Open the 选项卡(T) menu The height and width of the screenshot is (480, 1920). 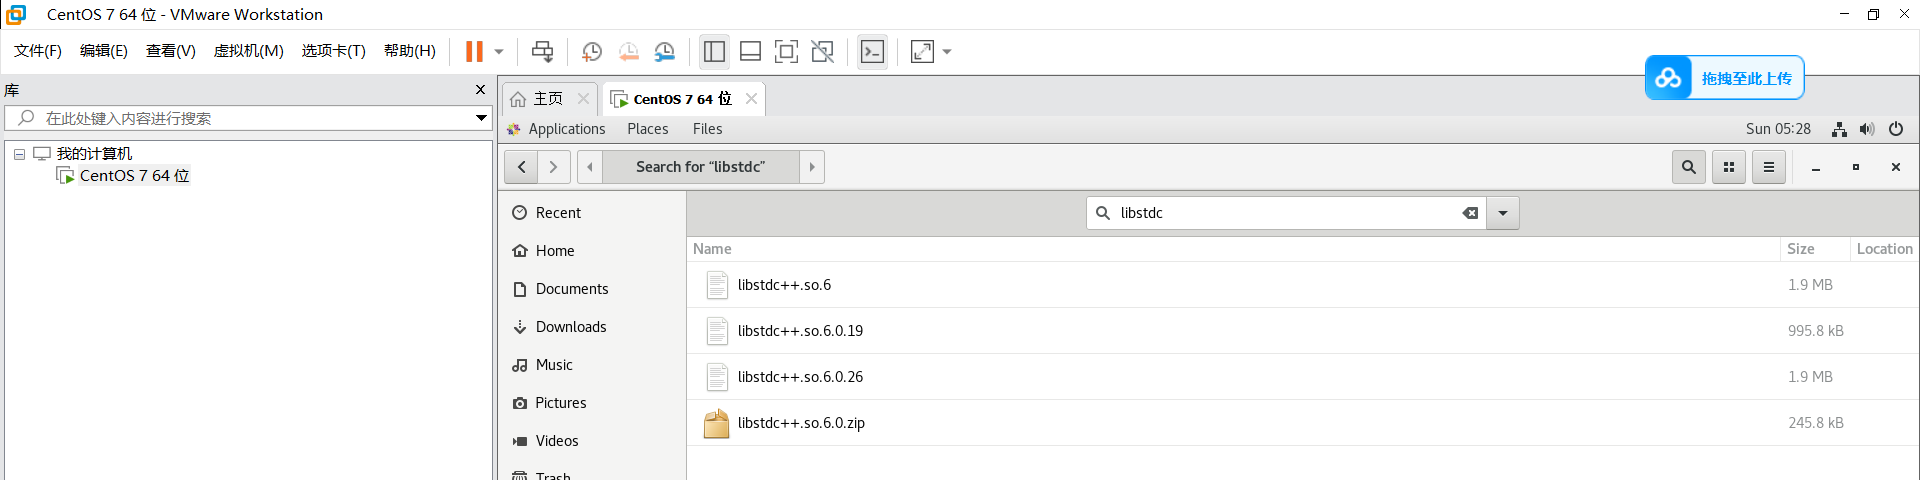pyautogui.click(x=334, y=51)
